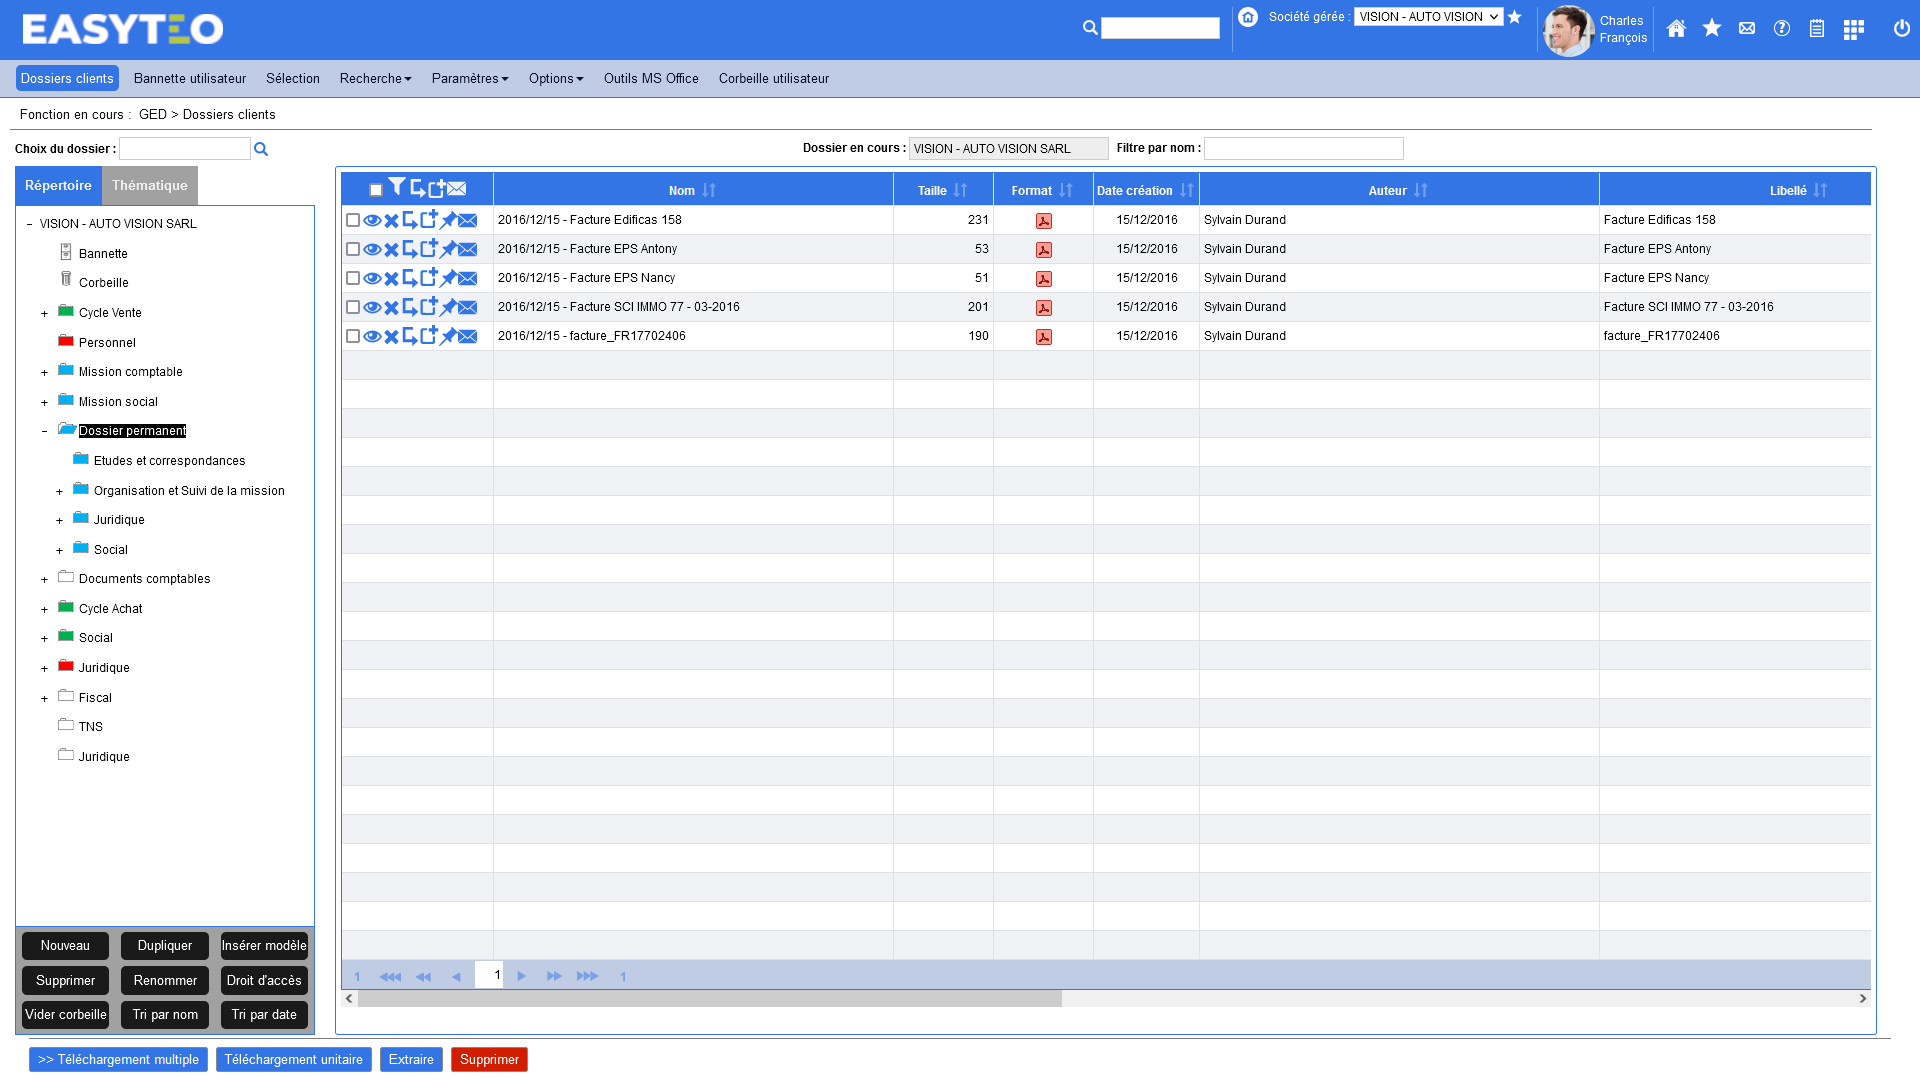Open the apps grid icon in header
Screen dimensions: 1920x1080
1853,29
